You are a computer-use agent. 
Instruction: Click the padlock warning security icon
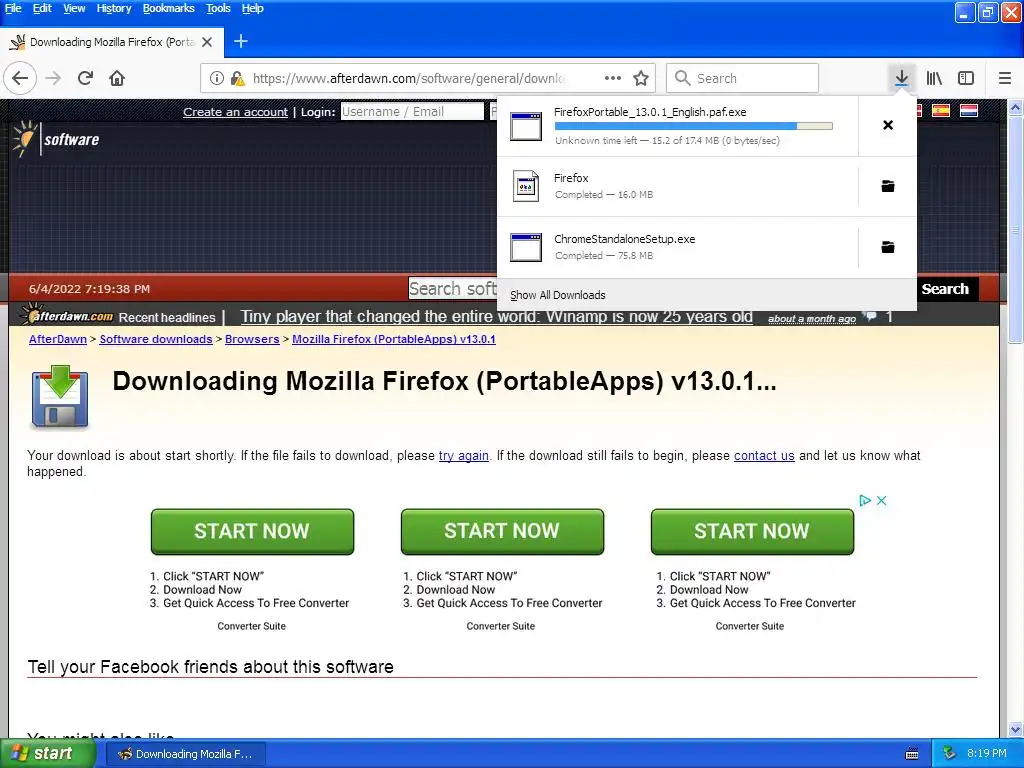[x=238, y=78]
